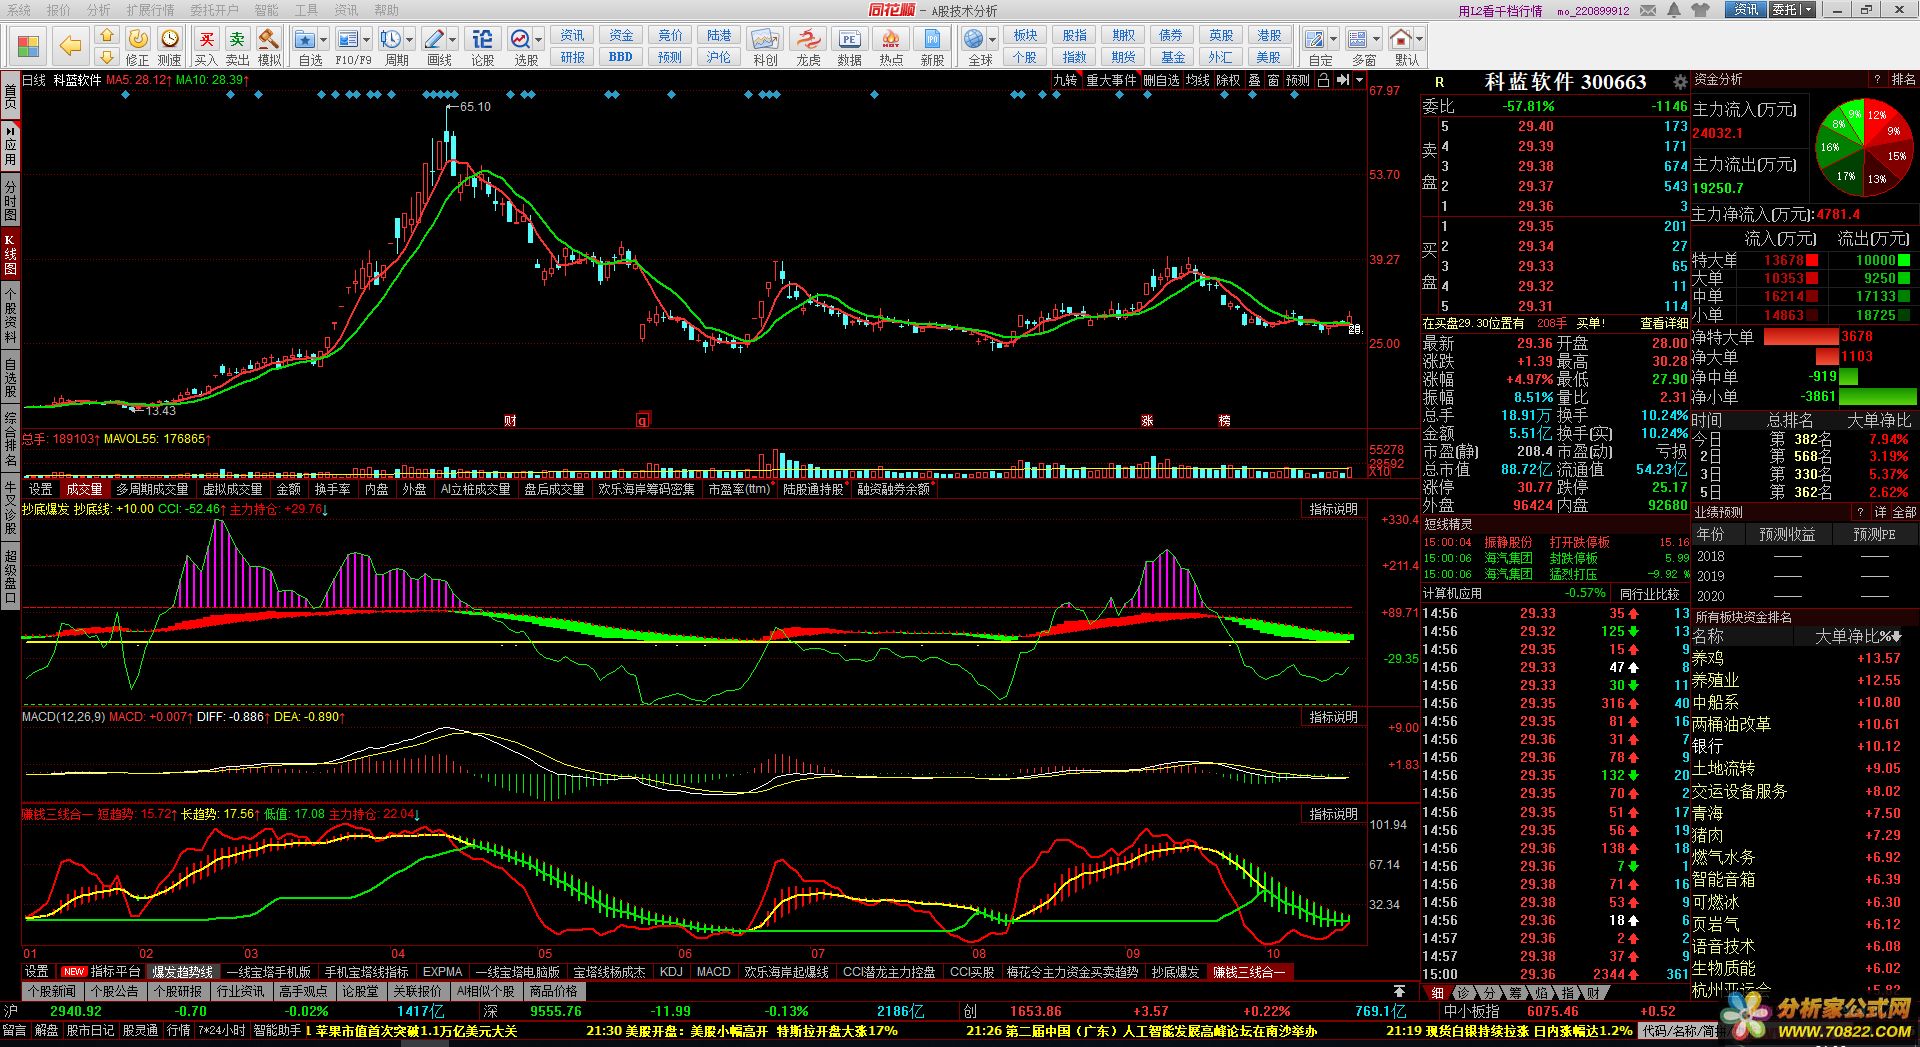Click the yellow back arrow icon
This screenshot has width=1920, height=1047.
(70, 45)
